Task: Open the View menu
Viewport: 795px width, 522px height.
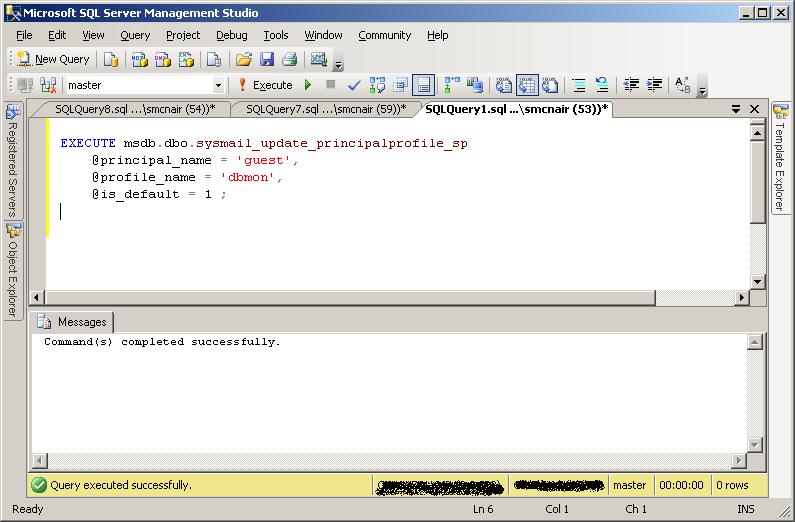Action: (x=93, y=35)
